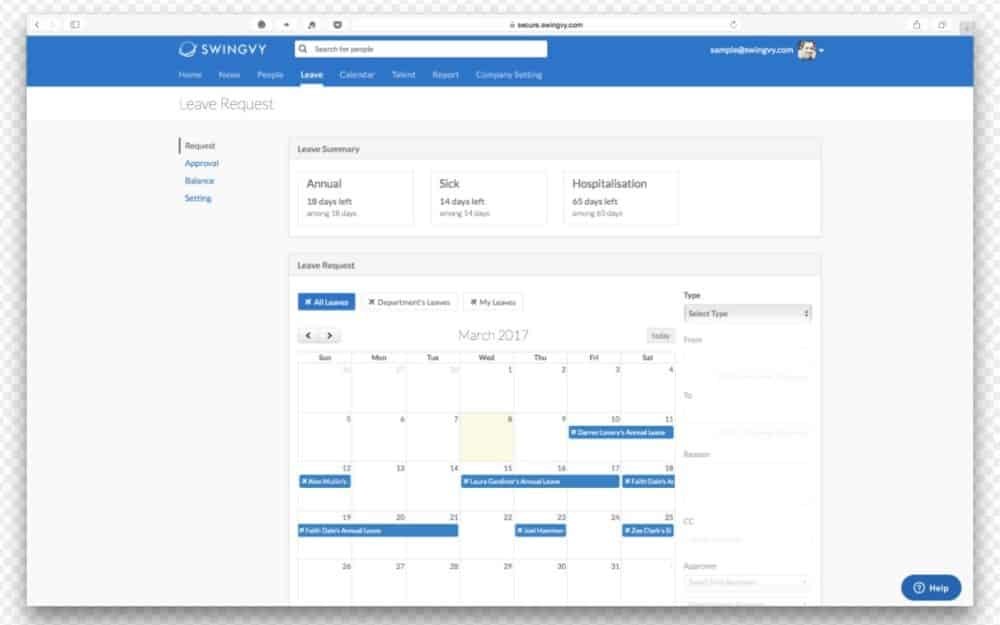
Task: Toggle the Department's Leaves filter
Action: point(409,302)
